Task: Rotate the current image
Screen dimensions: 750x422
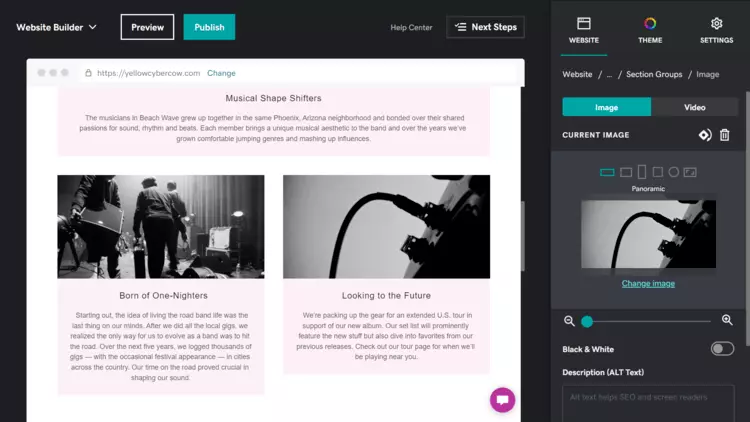Action: click(x=705, y=135)
